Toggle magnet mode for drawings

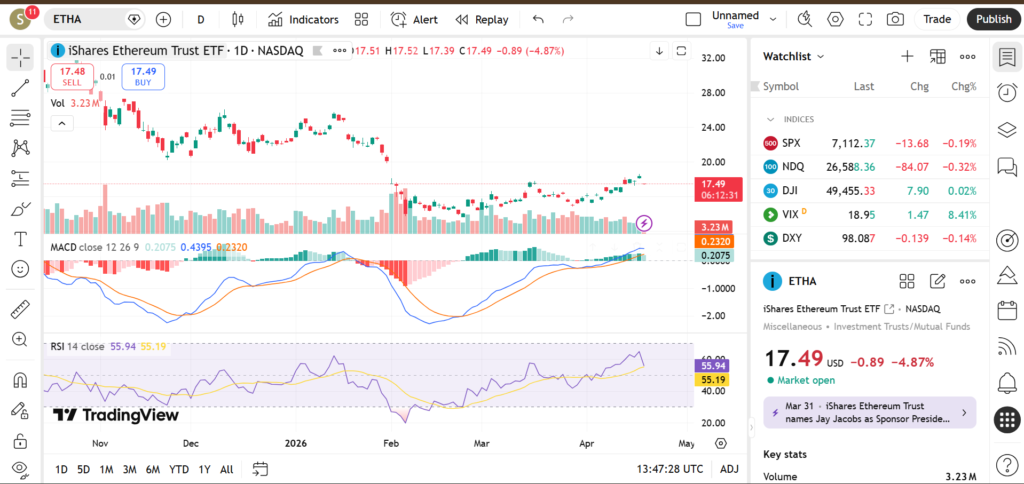[20, 380]
